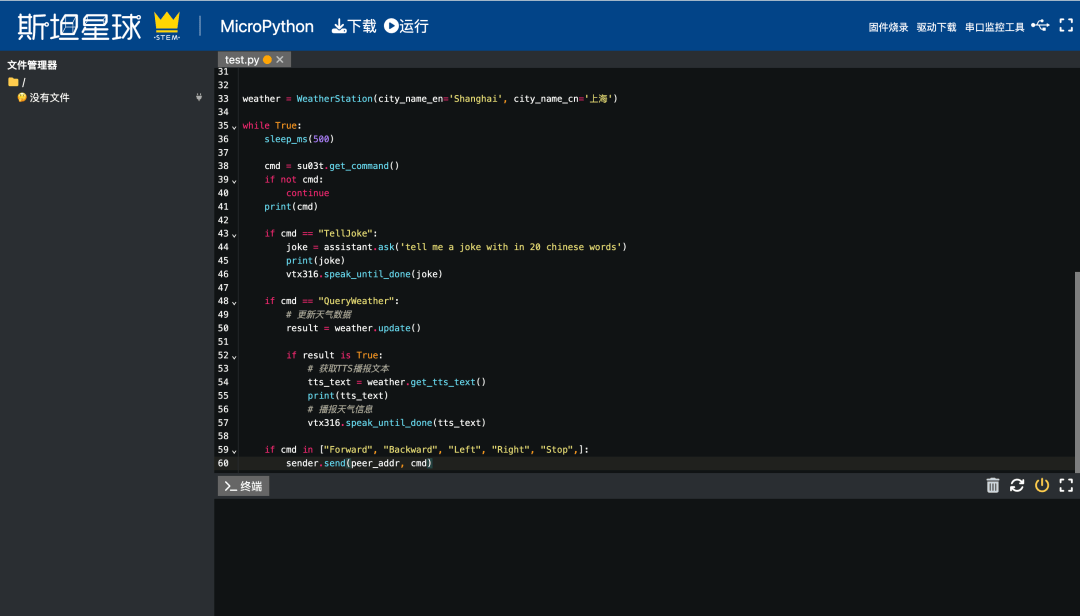The width and height of the screenshot is (1080, 616).
Task: Click the unsaved orange dot on test.py
Action: tap(267, 60)
